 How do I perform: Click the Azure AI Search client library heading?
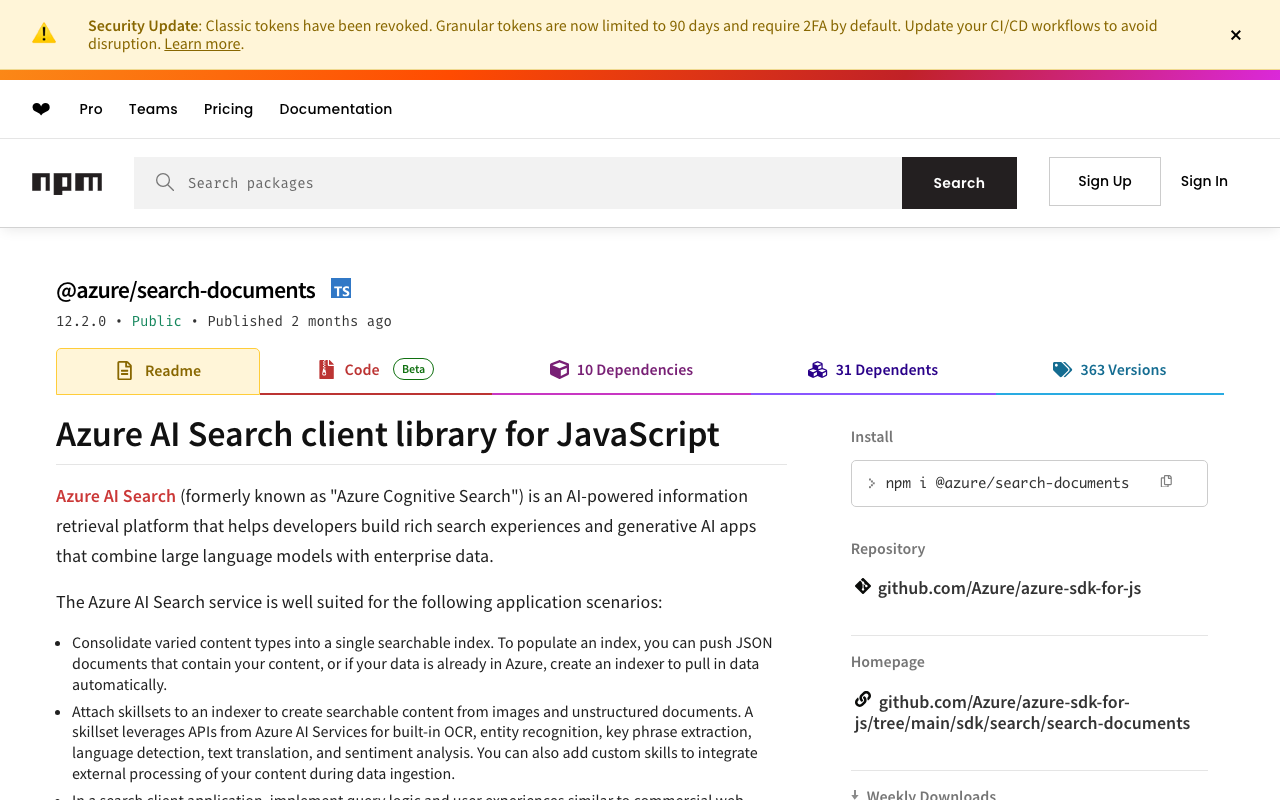pyautogui.click(x=388, y=434)
